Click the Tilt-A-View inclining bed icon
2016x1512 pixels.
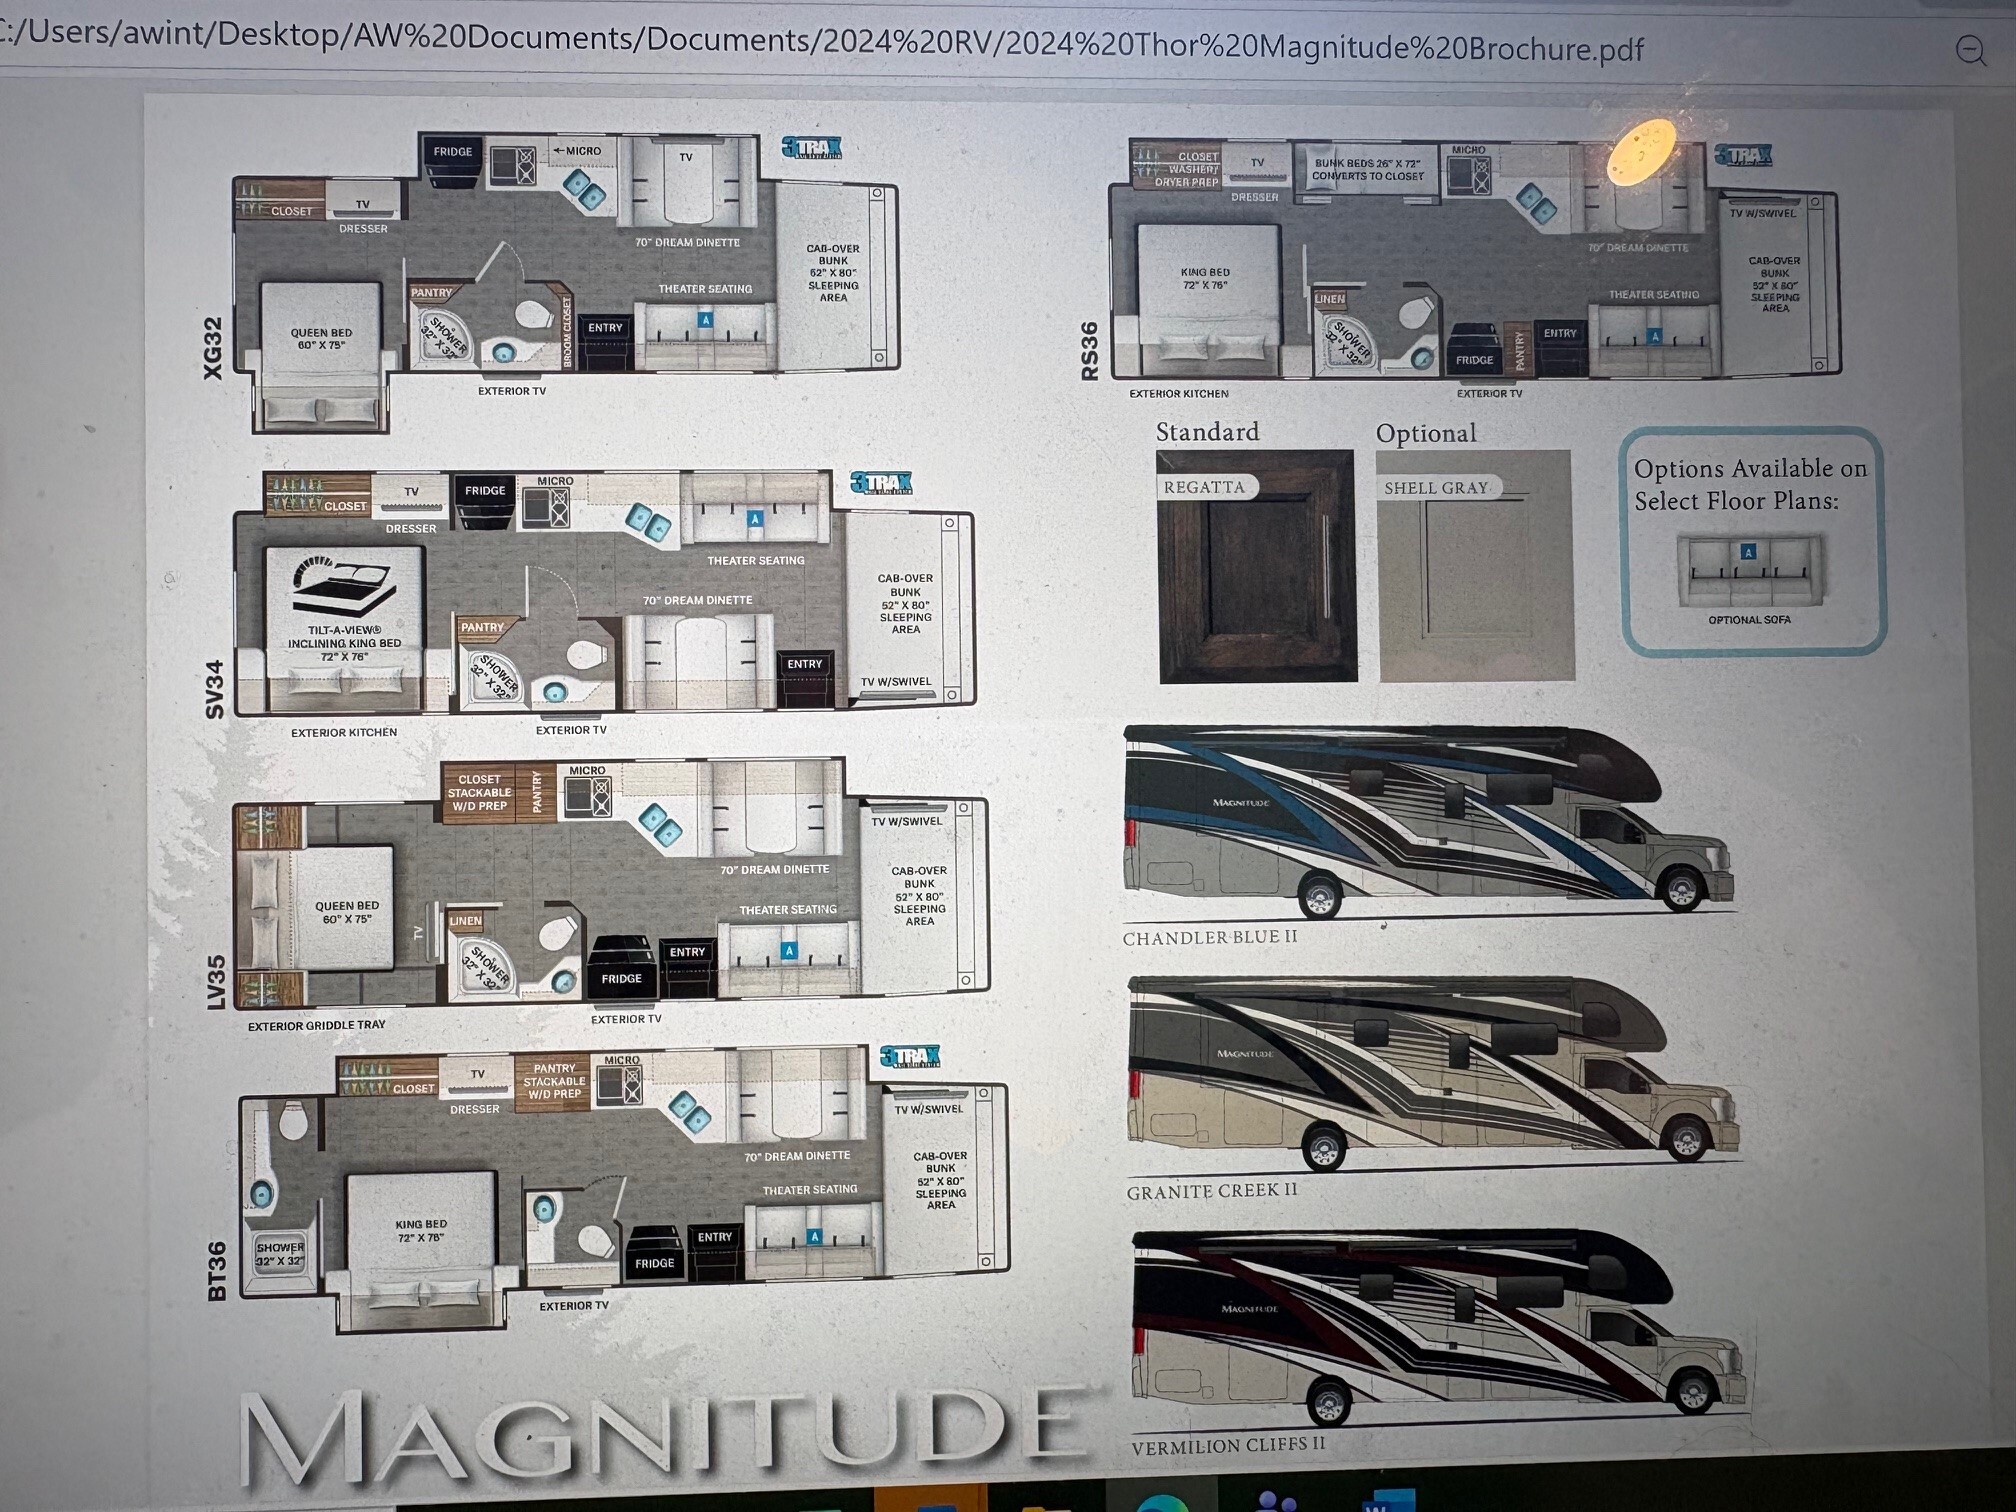point(343,586)
